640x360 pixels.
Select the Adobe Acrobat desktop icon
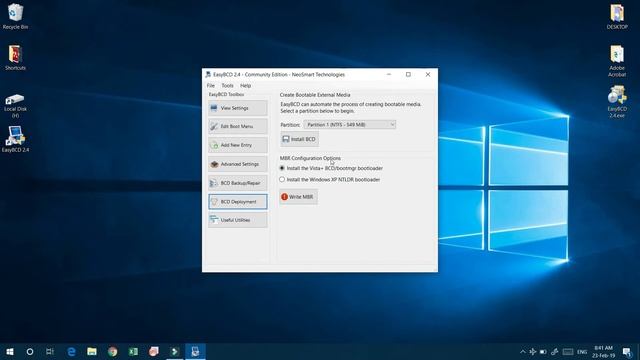point(617,61)
